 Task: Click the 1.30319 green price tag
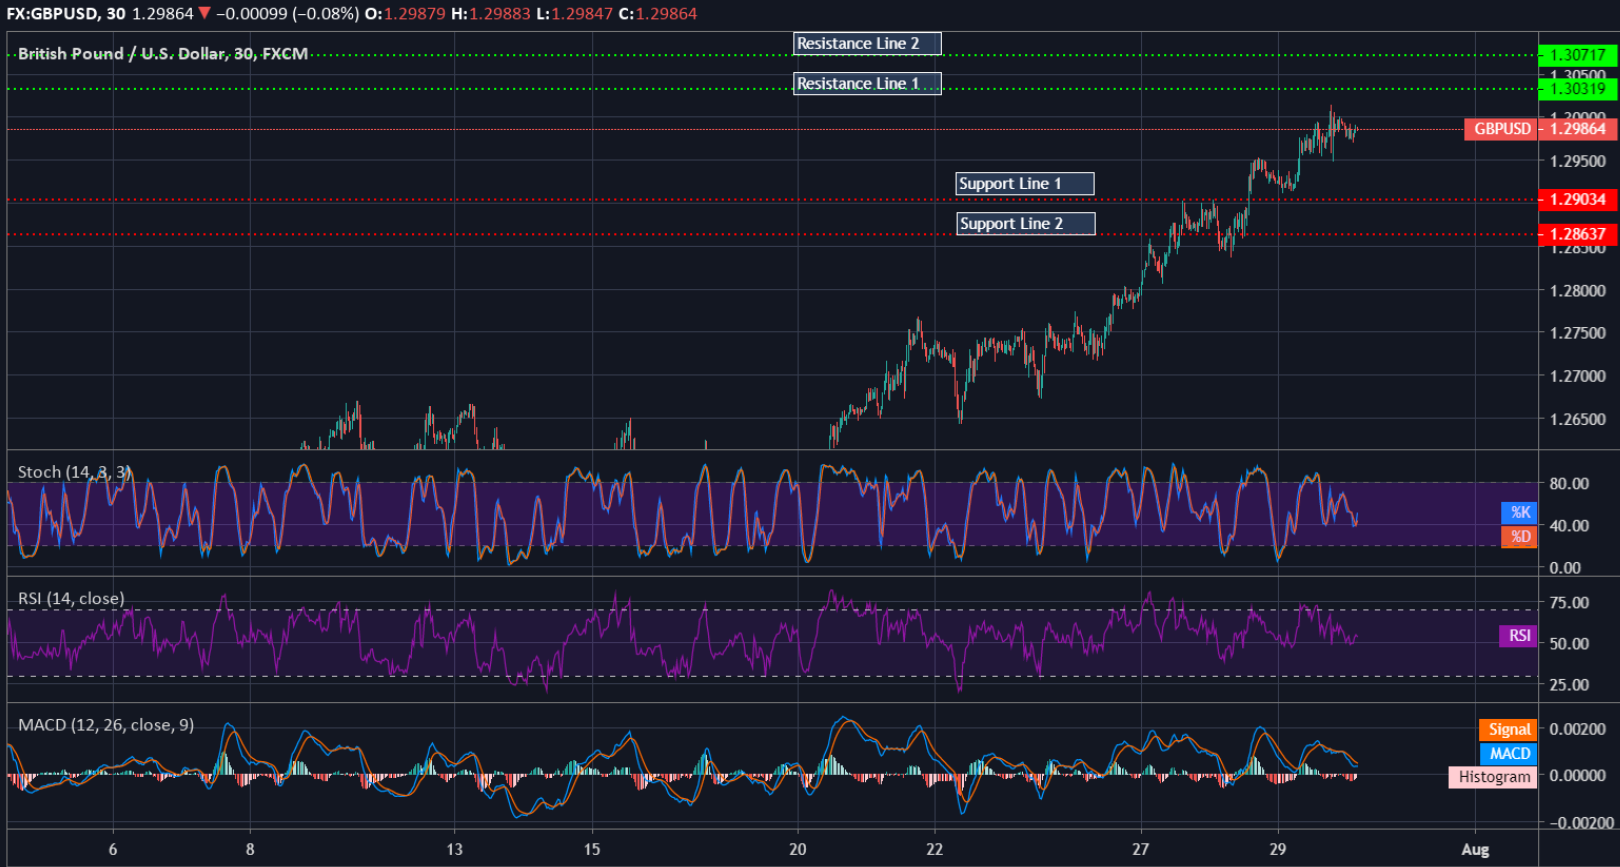point(1578,89)
